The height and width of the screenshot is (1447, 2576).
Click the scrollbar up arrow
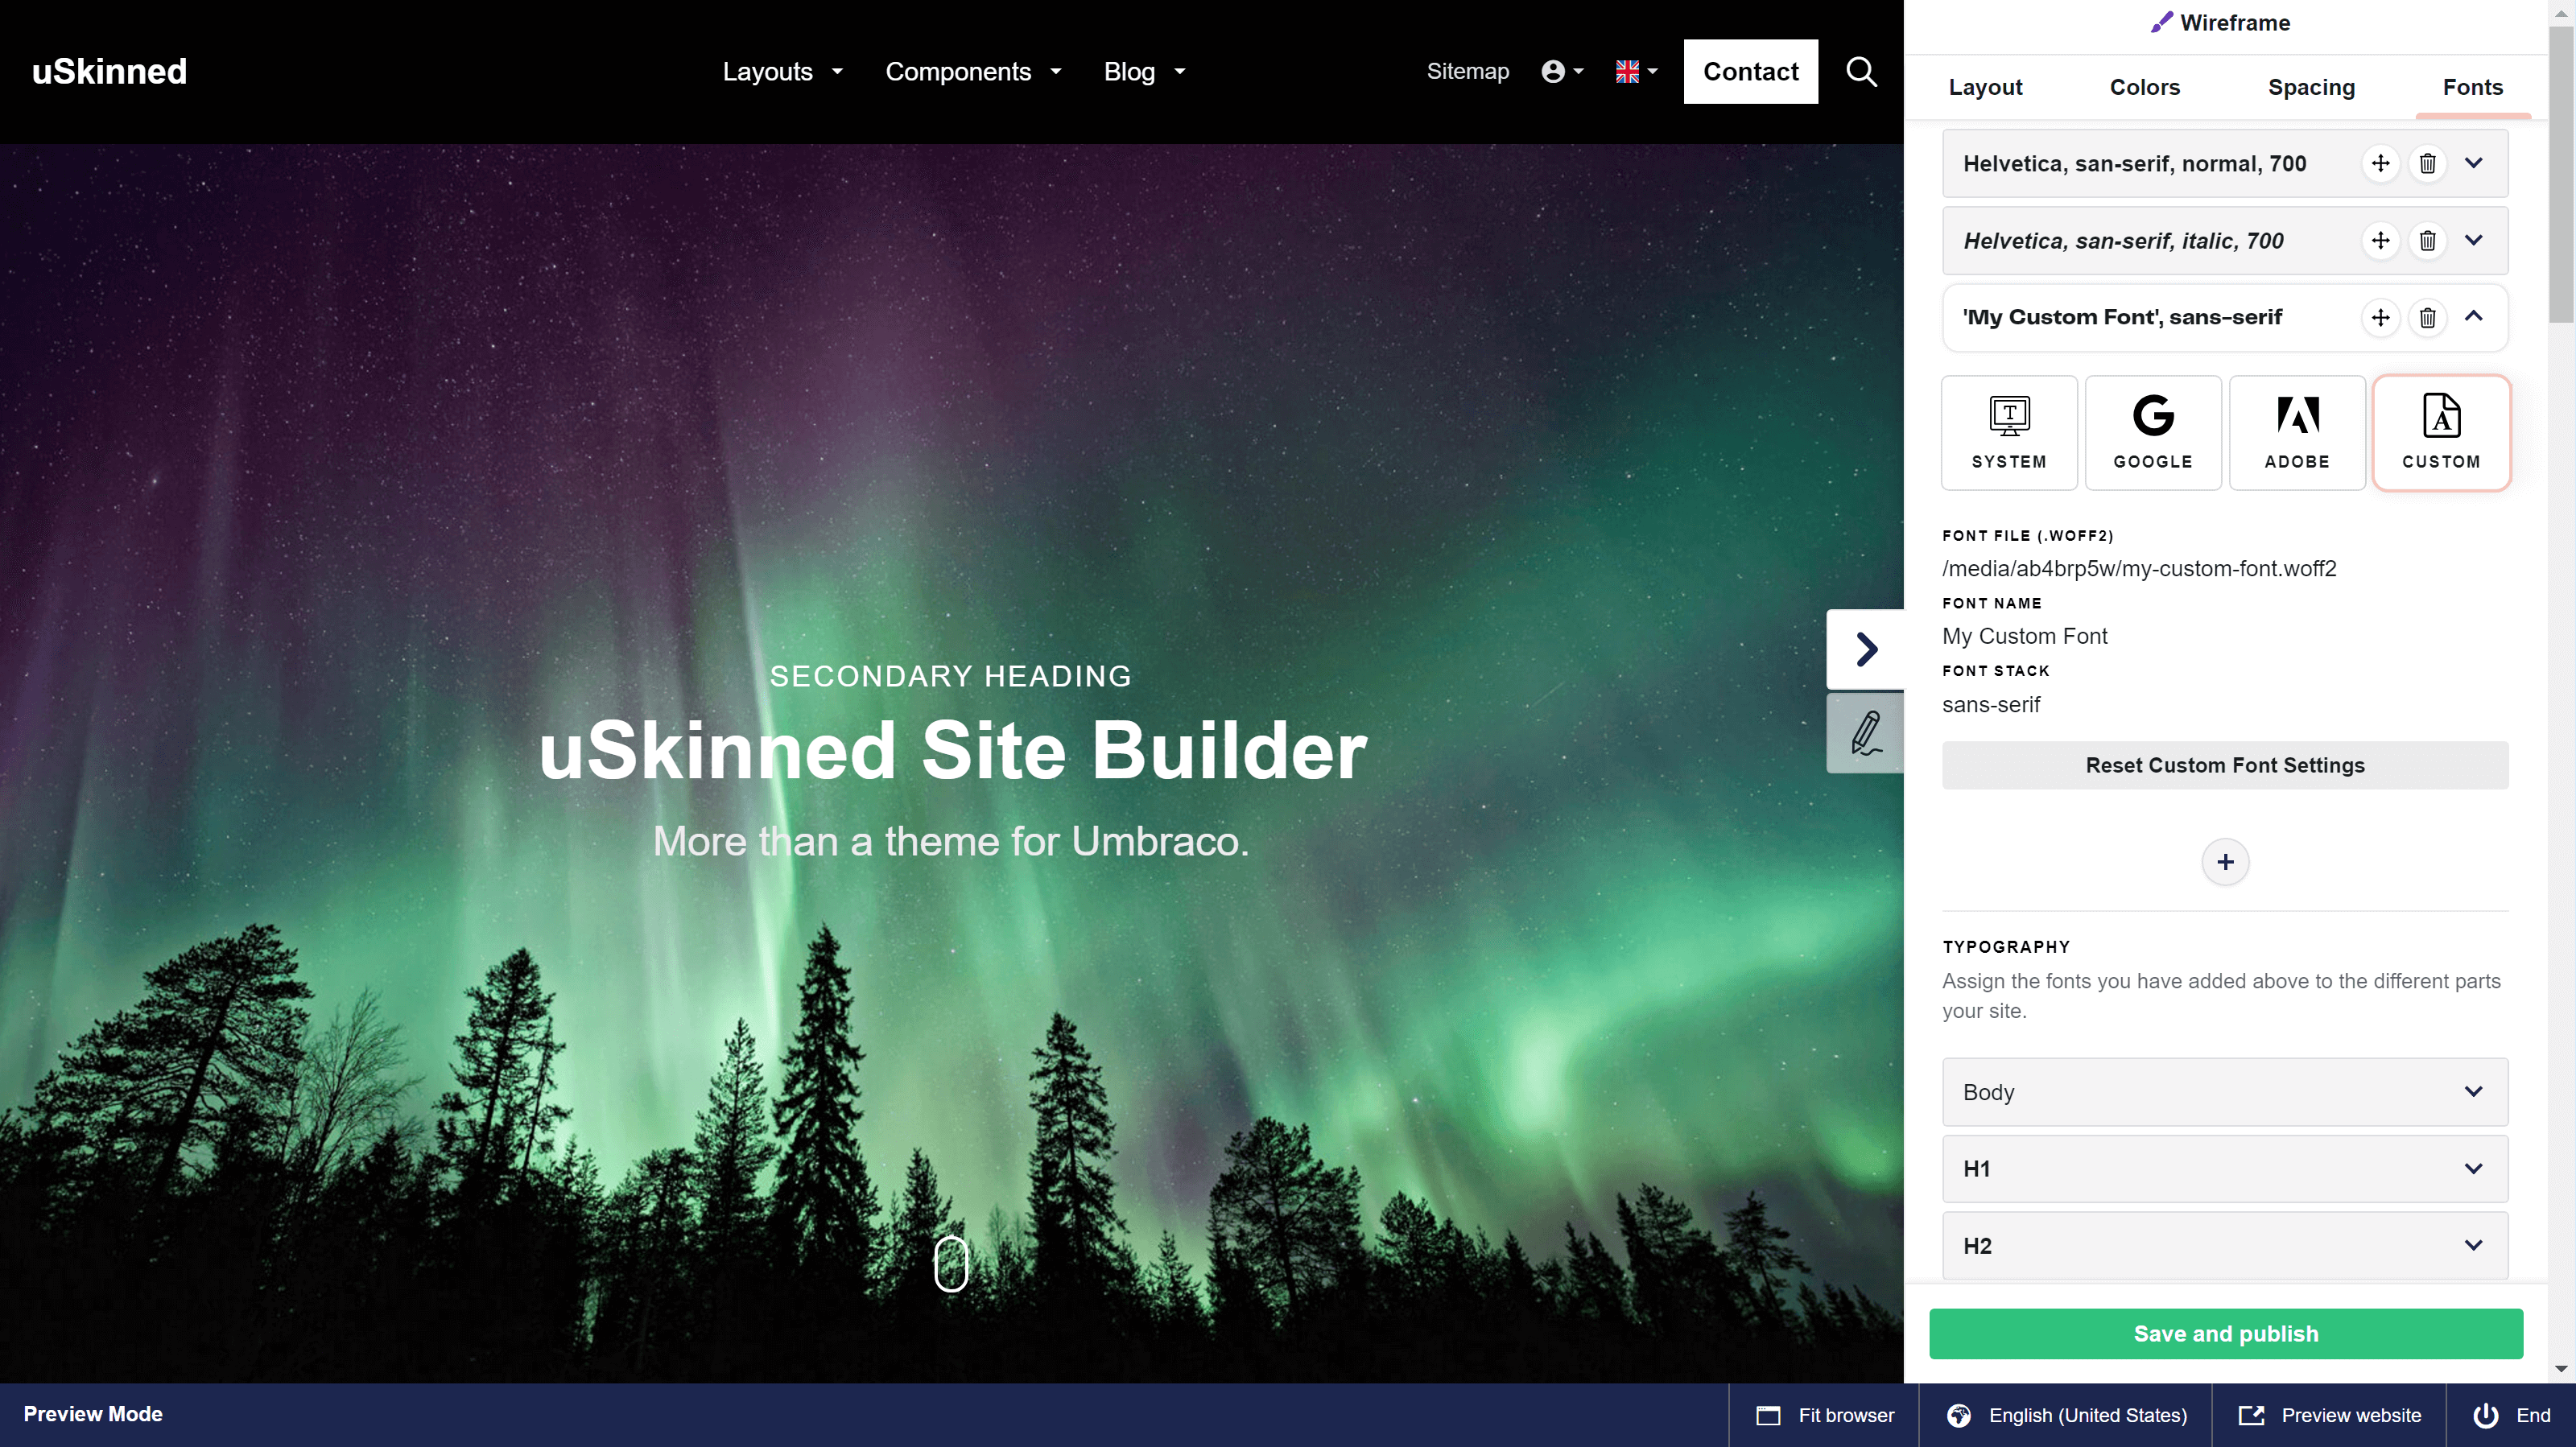pyautogui.click(x=2561, y=12)
